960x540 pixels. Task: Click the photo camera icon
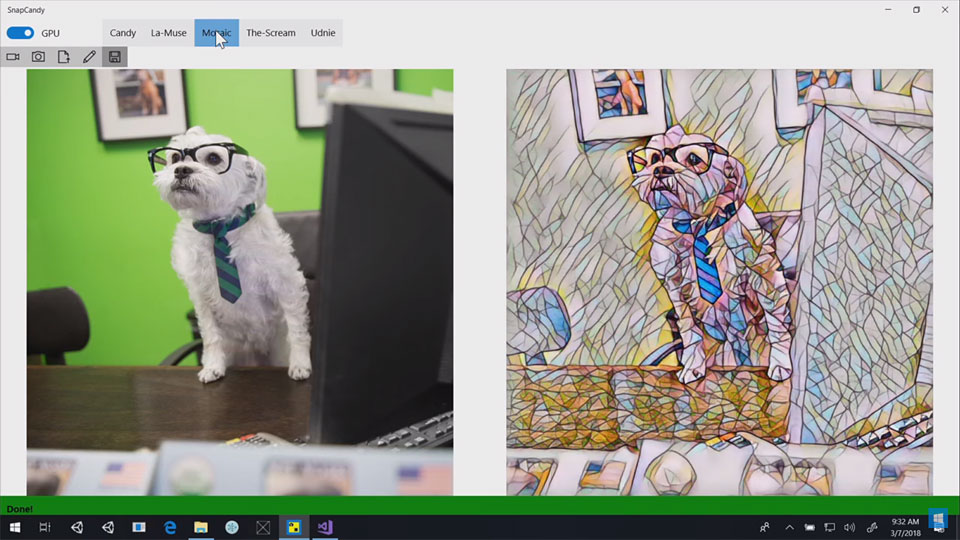point(38,57)
